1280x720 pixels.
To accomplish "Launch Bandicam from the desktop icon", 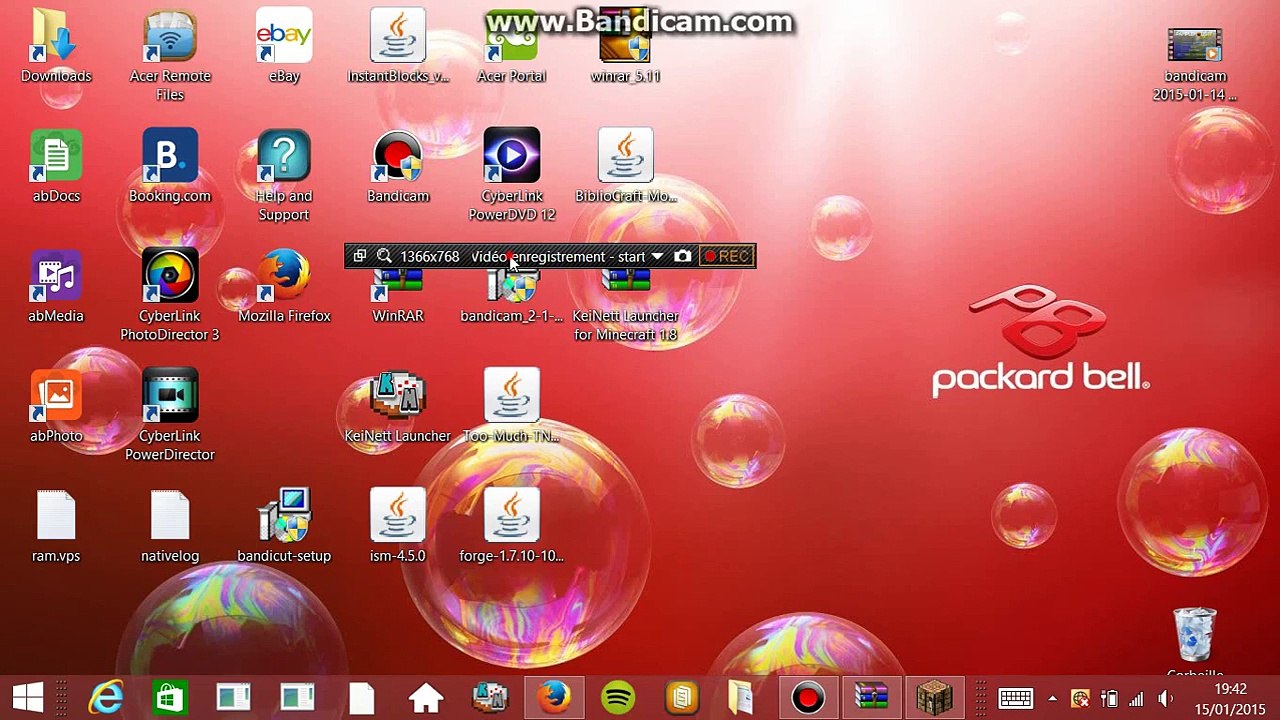I will (398, 166).
